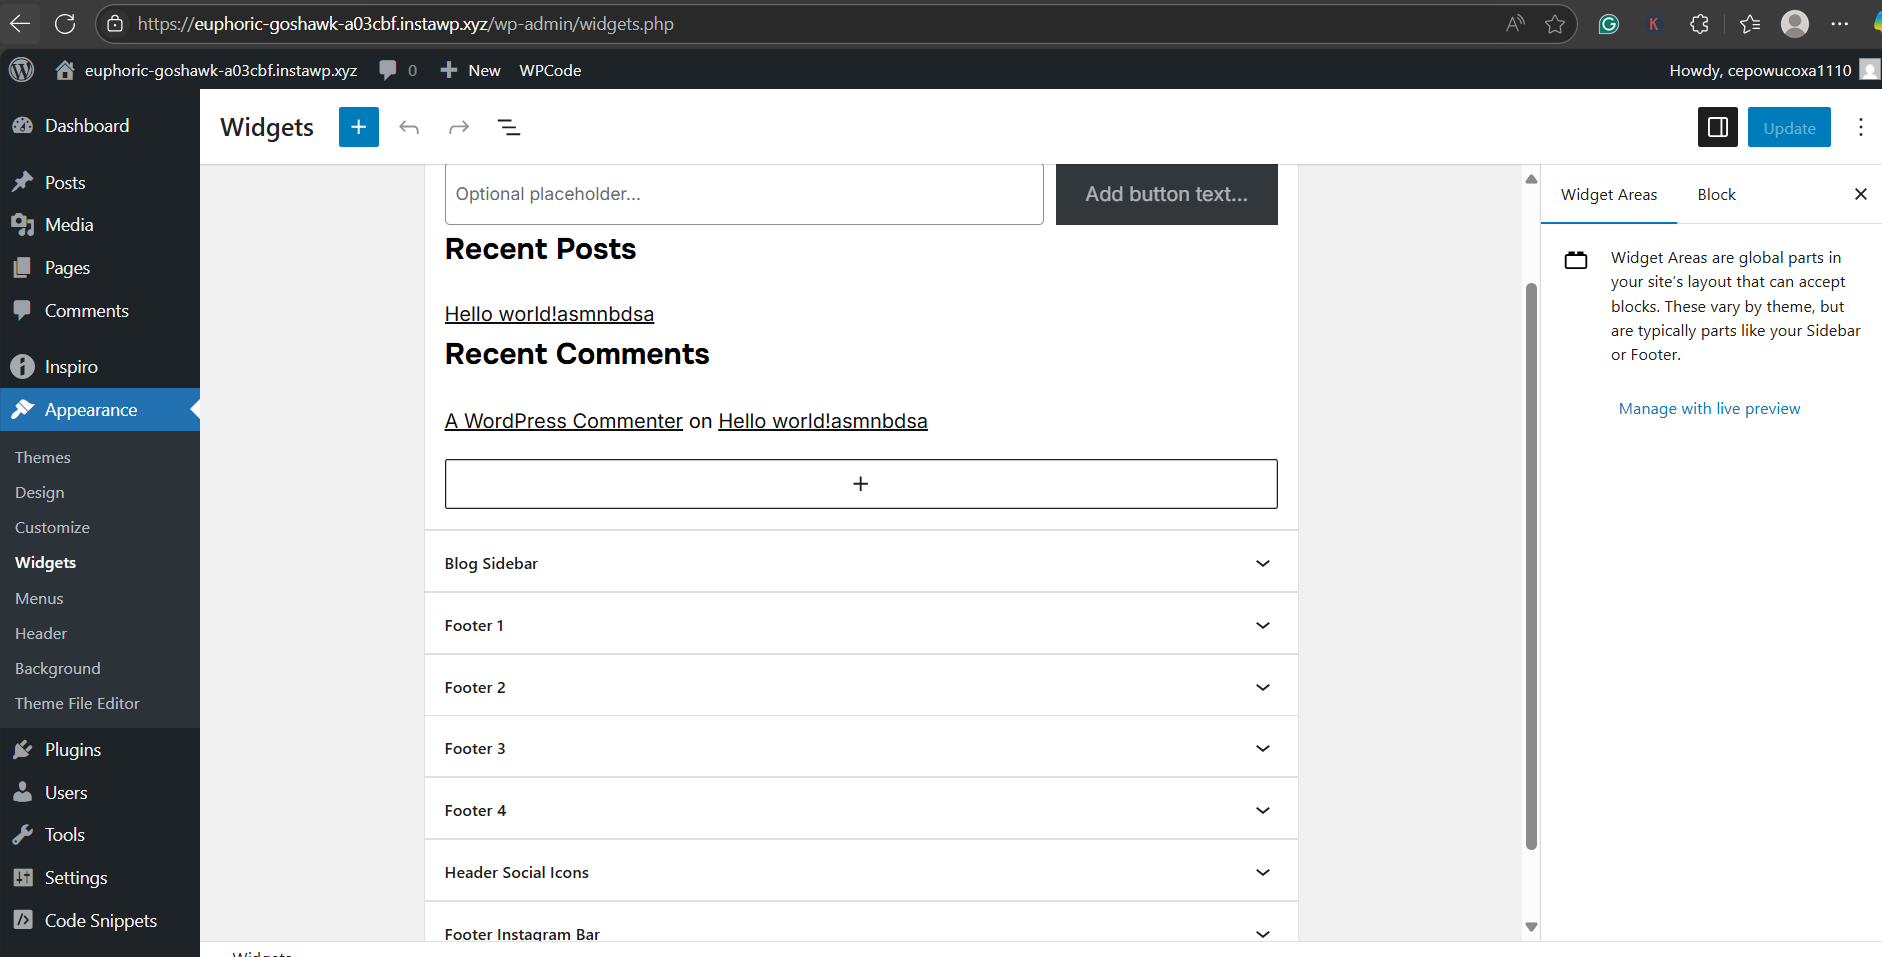Open browser extensions puzzle icon
This screenshot has width=1882, height=957.
[1699, 24]
